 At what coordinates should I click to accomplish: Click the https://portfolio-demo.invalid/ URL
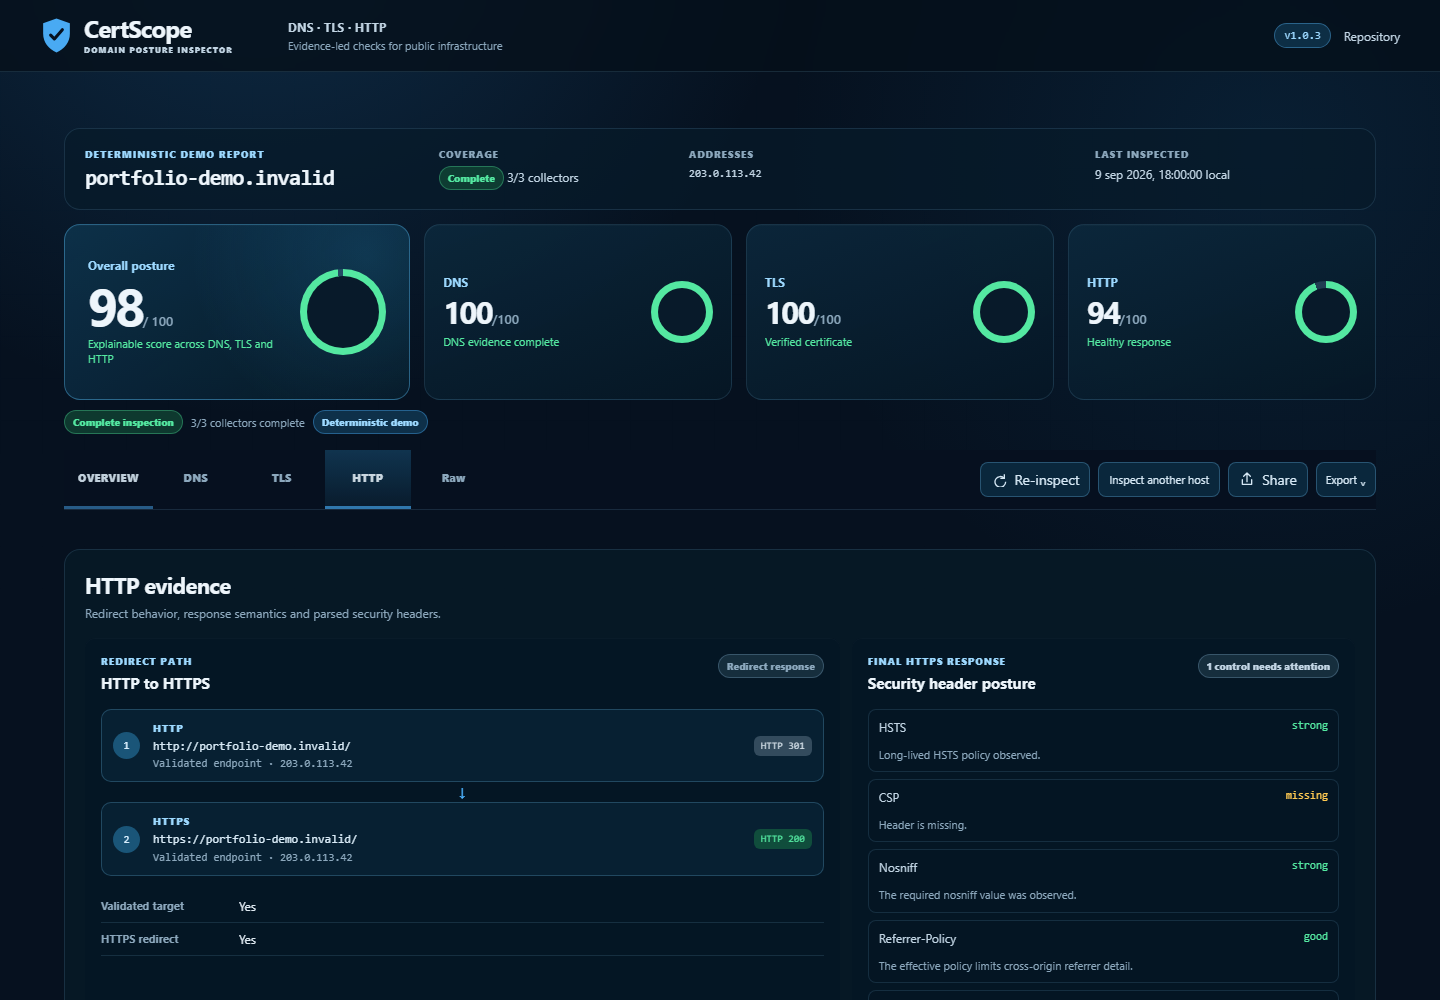point(255,839)
